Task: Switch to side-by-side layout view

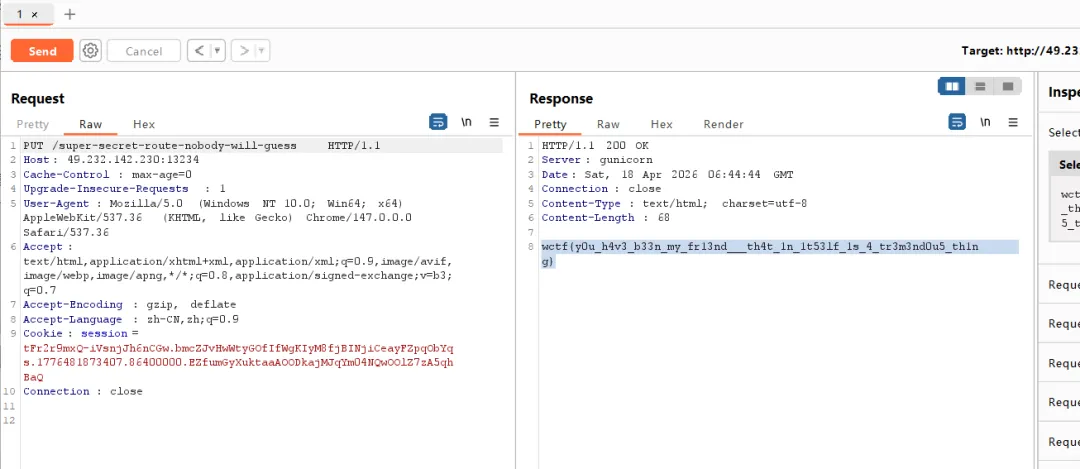Action: point(952,86)
